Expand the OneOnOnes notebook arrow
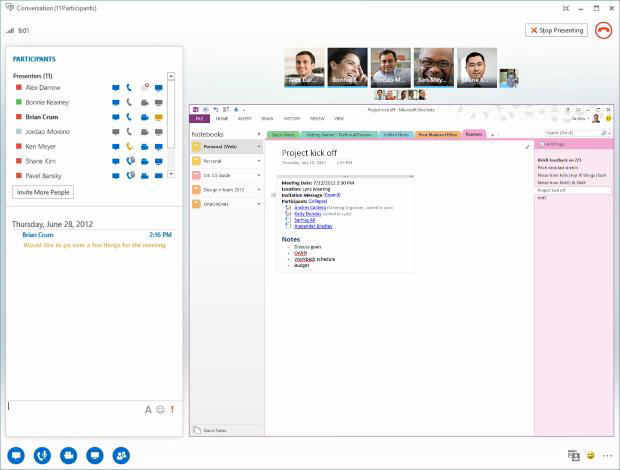The height and width of the screenshot is (470, 620). coord(259,204)
